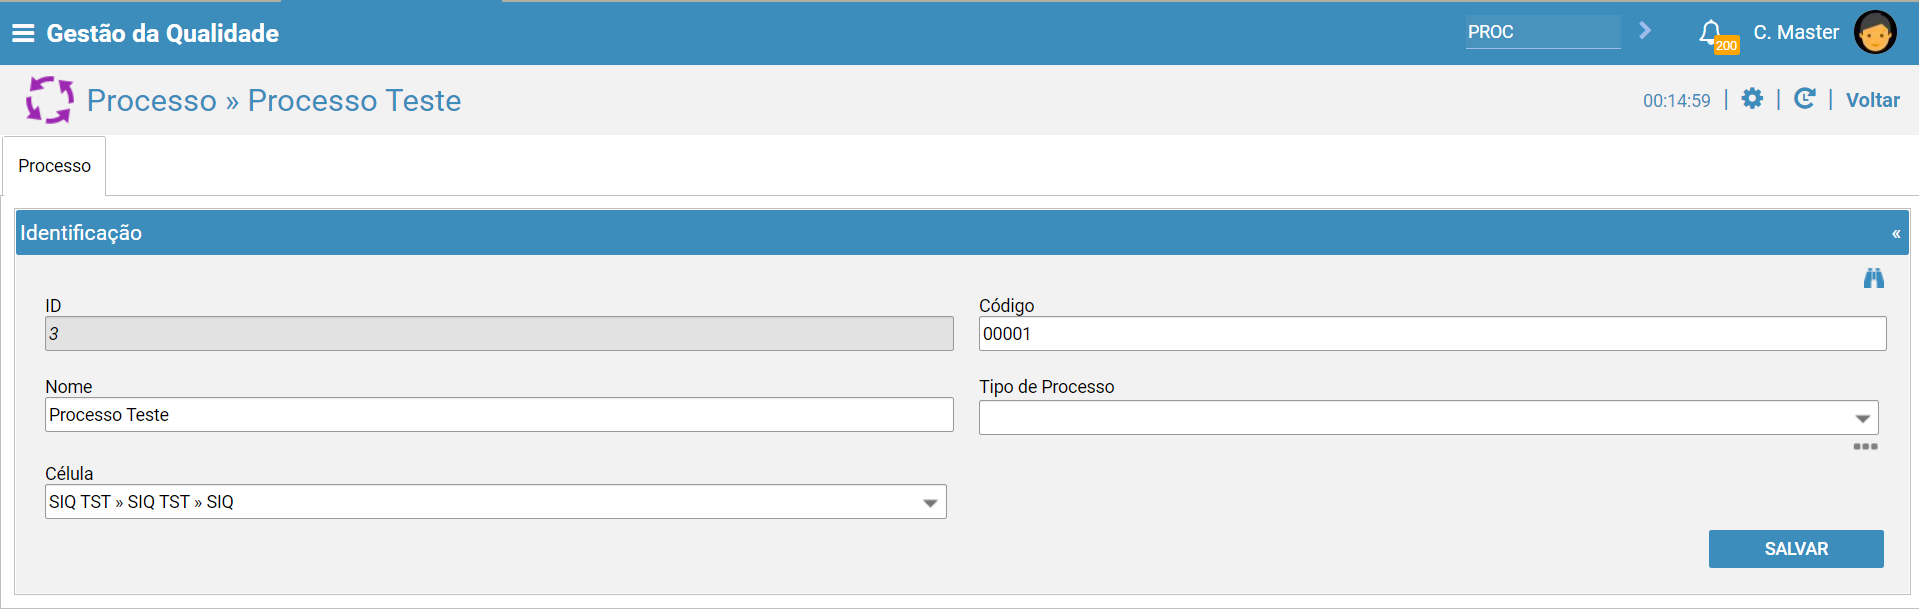Click the disabled ID field
Screen dimensions: 1920x614
click(x=499, y=334)
